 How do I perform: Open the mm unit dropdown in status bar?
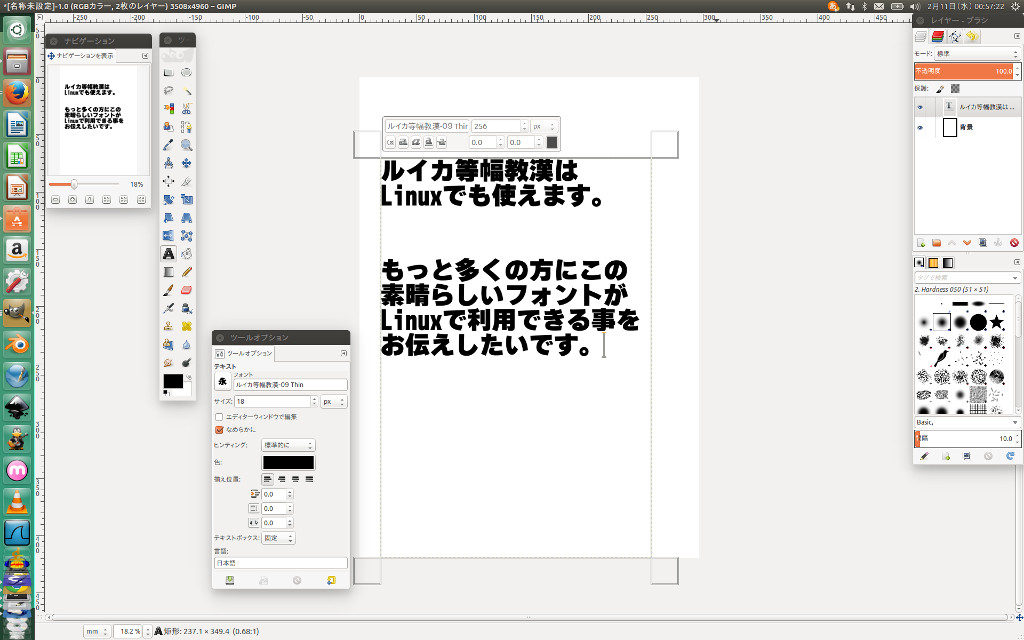pos(96,632)
